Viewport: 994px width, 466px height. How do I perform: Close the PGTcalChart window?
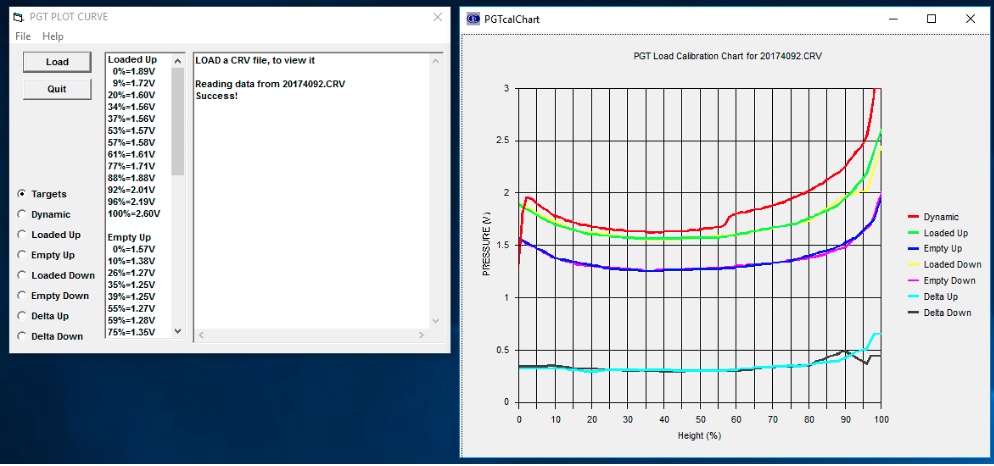969,19
